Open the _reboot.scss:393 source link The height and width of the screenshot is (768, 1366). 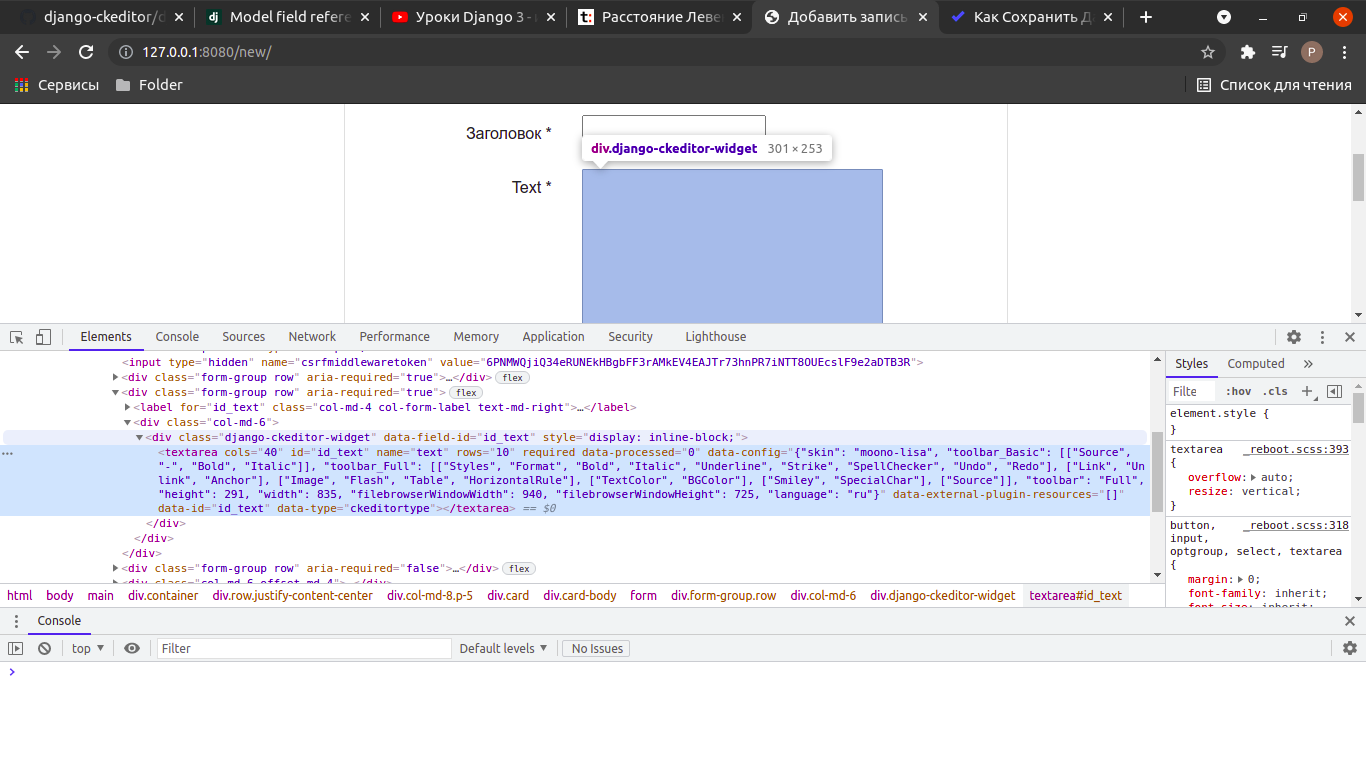[x=1296, y=449]
